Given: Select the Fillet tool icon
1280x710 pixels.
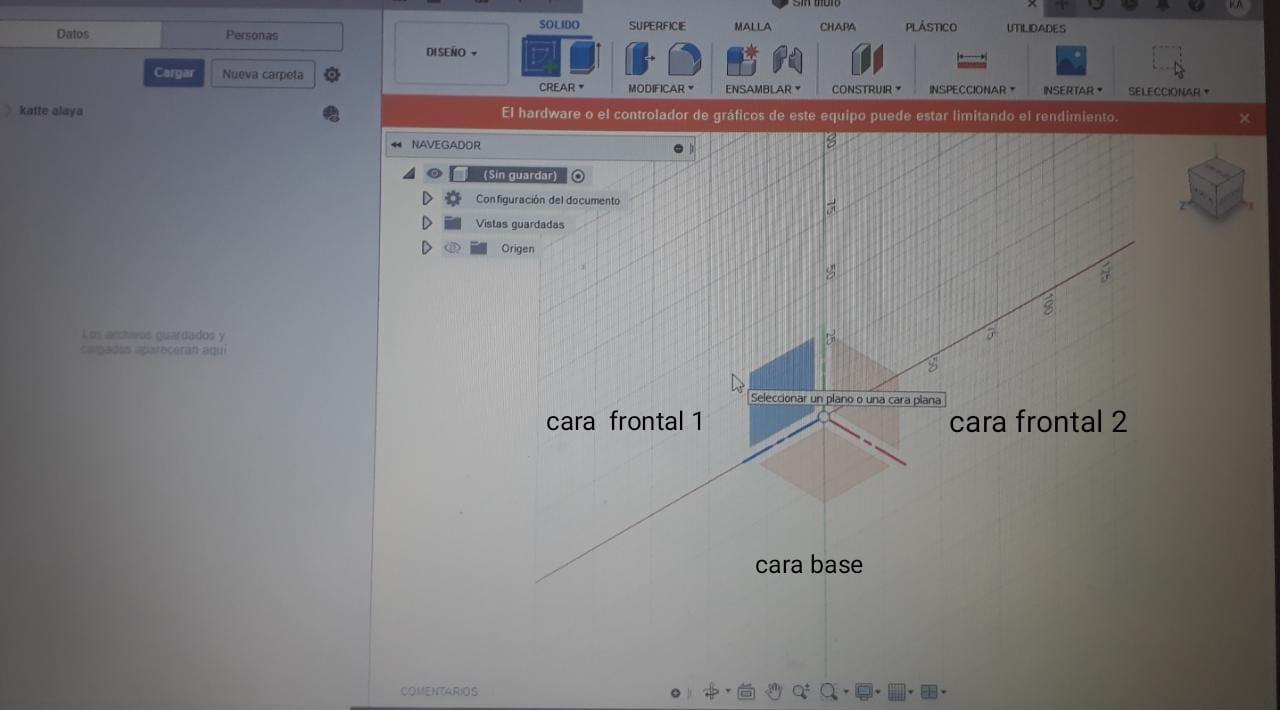Looking at the screenshot, I should click(684, 59).
